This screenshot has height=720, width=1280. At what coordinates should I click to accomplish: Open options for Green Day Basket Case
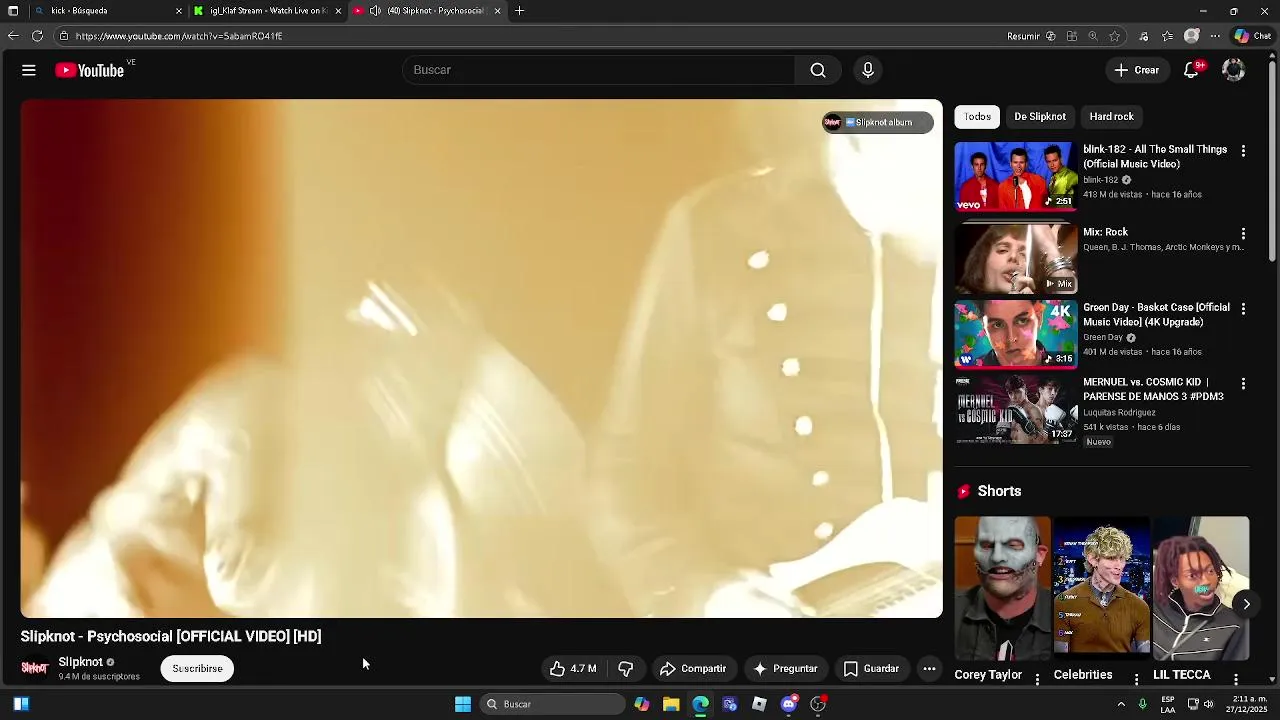tap(1243, 309)
